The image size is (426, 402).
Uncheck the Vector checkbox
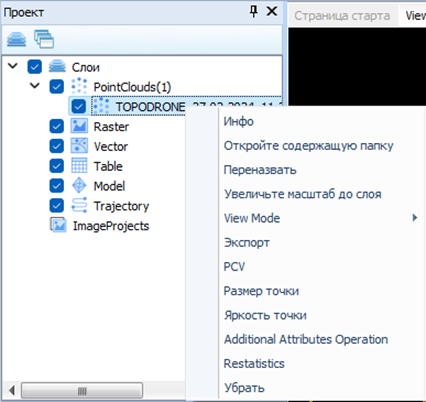(57, 146)
